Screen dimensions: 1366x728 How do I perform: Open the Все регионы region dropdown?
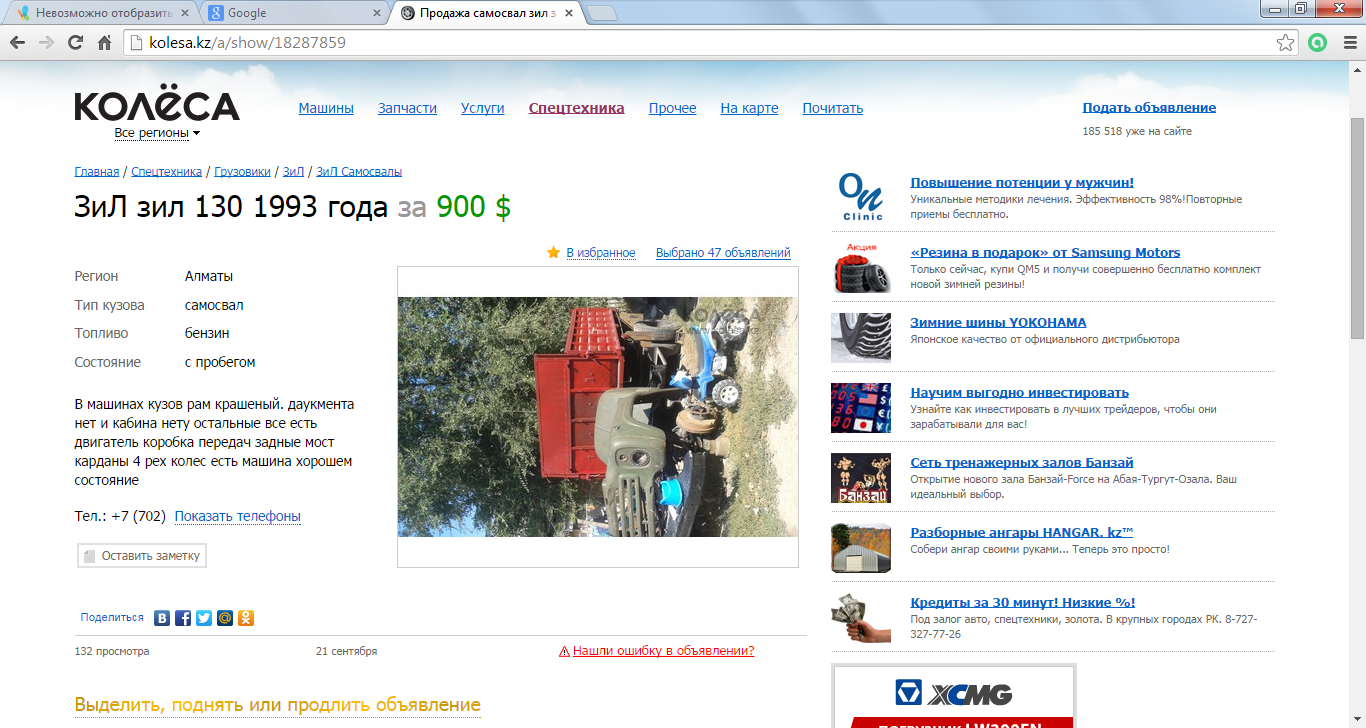pyautogui.click(x=157, y=133)
